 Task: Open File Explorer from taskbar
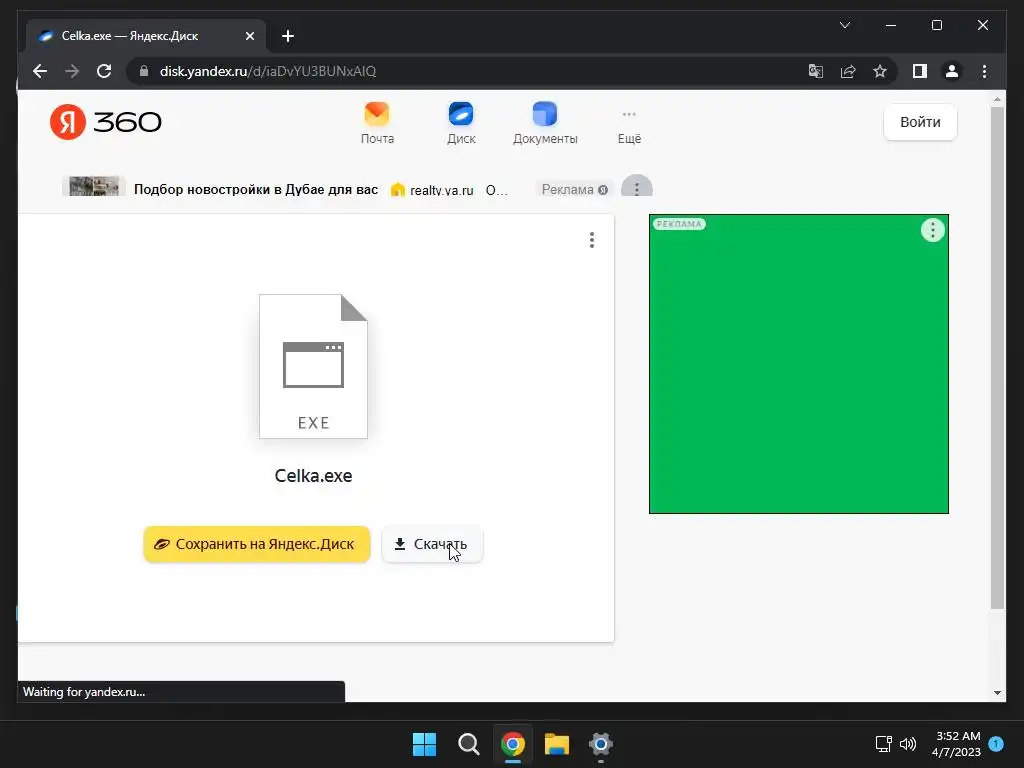(x=557, y=744)
